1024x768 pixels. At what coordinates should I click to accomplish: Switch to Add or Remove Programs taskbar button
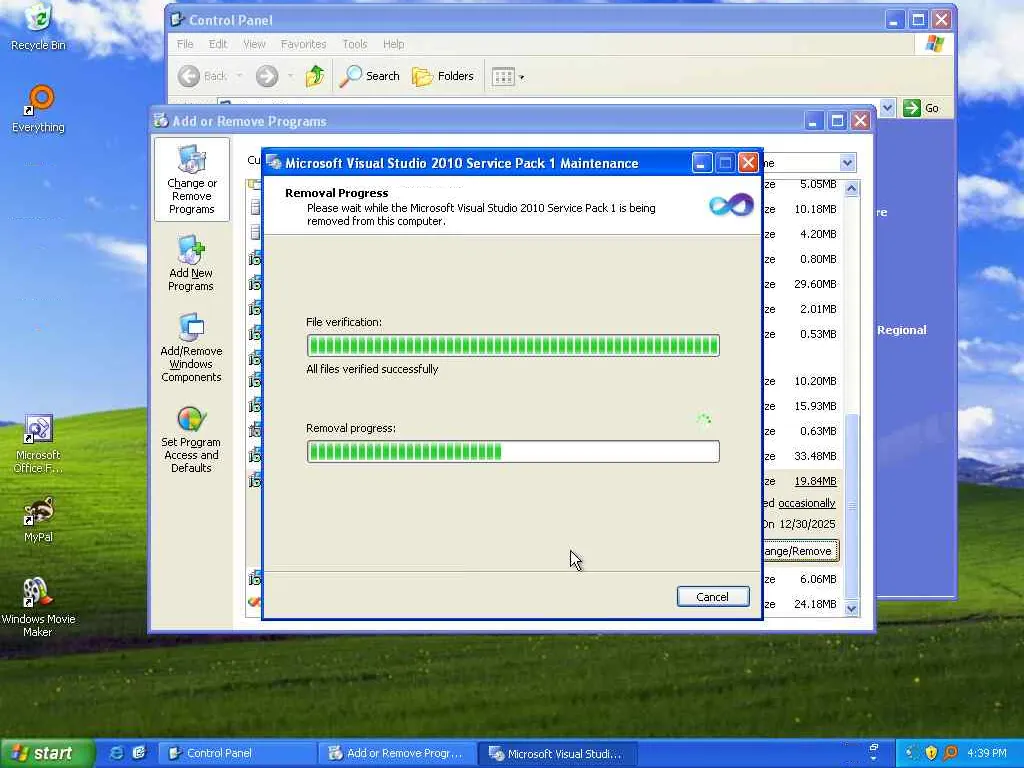pos(396,753)
